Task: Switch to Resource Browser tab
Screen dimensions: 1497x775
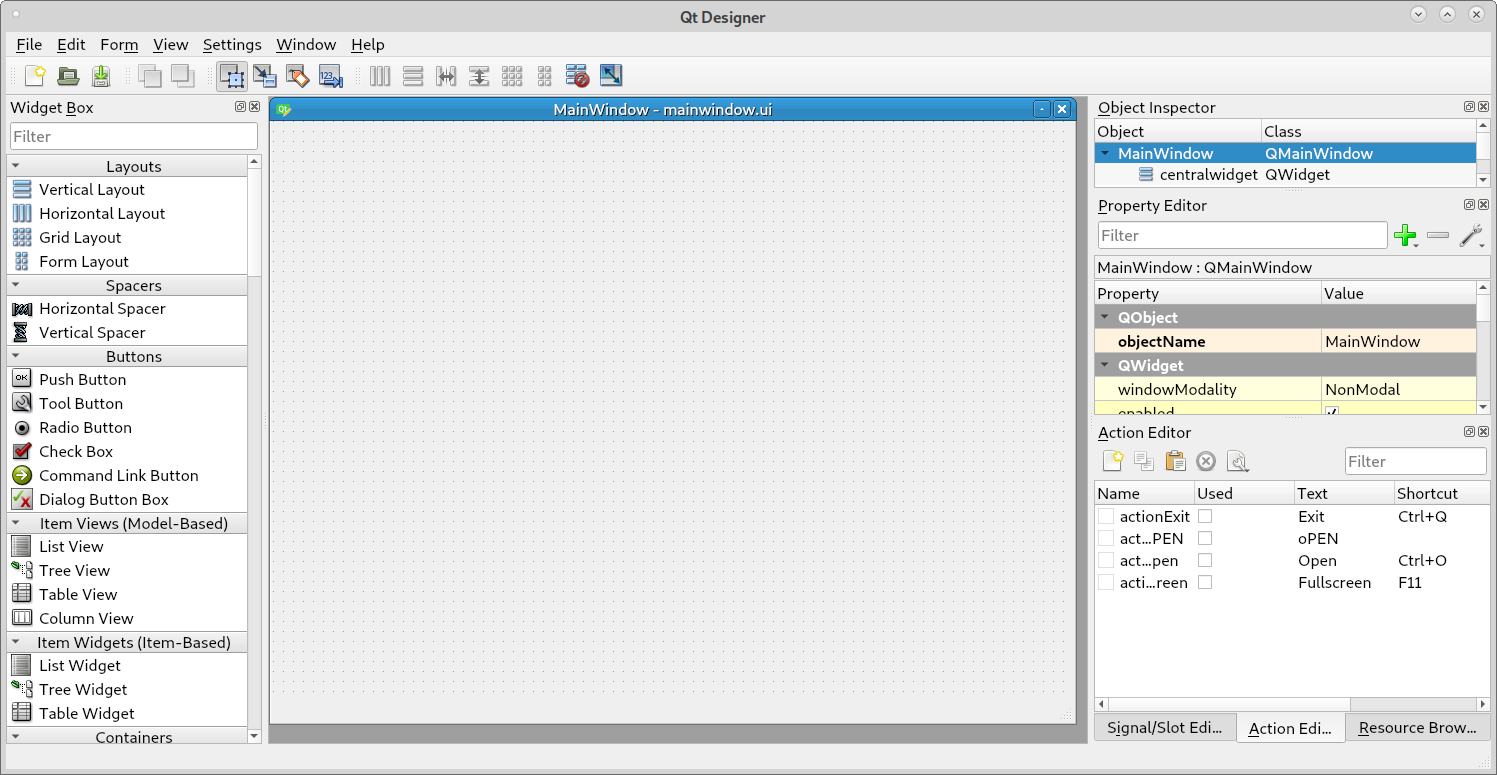Action: [x=1417, y=727]
